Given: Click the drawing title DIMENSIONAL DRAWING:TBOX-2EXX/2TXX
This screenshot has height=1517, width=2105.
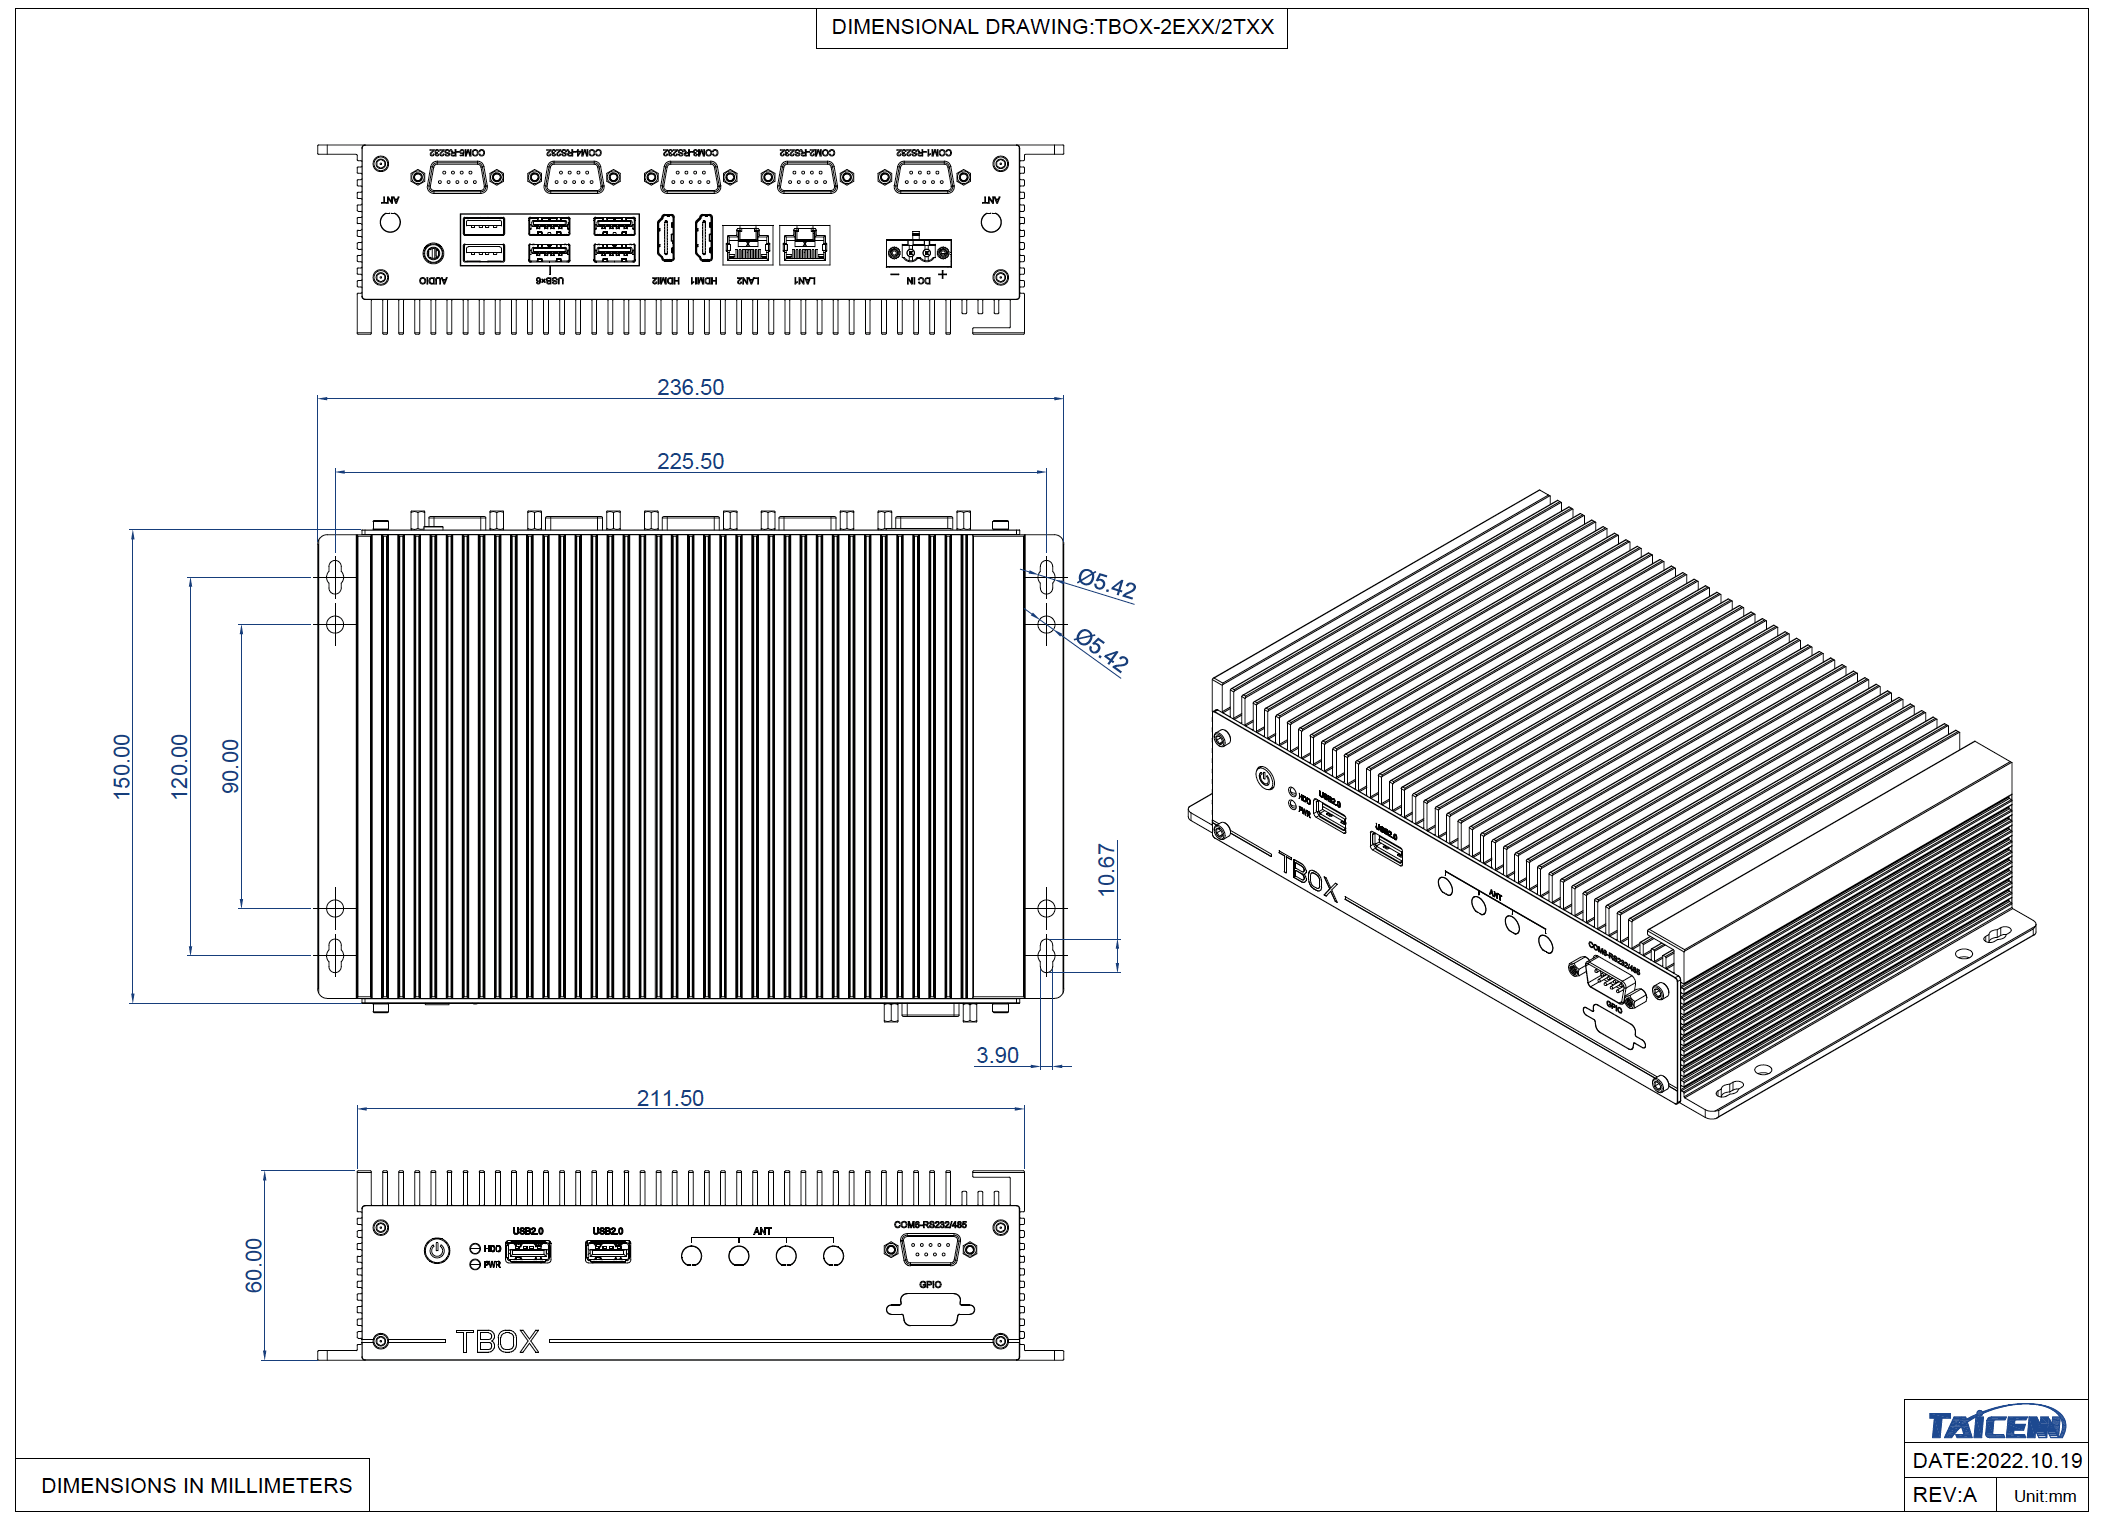Looking at the screenshot, I should pyautogui.click(x=1052, y=28).
